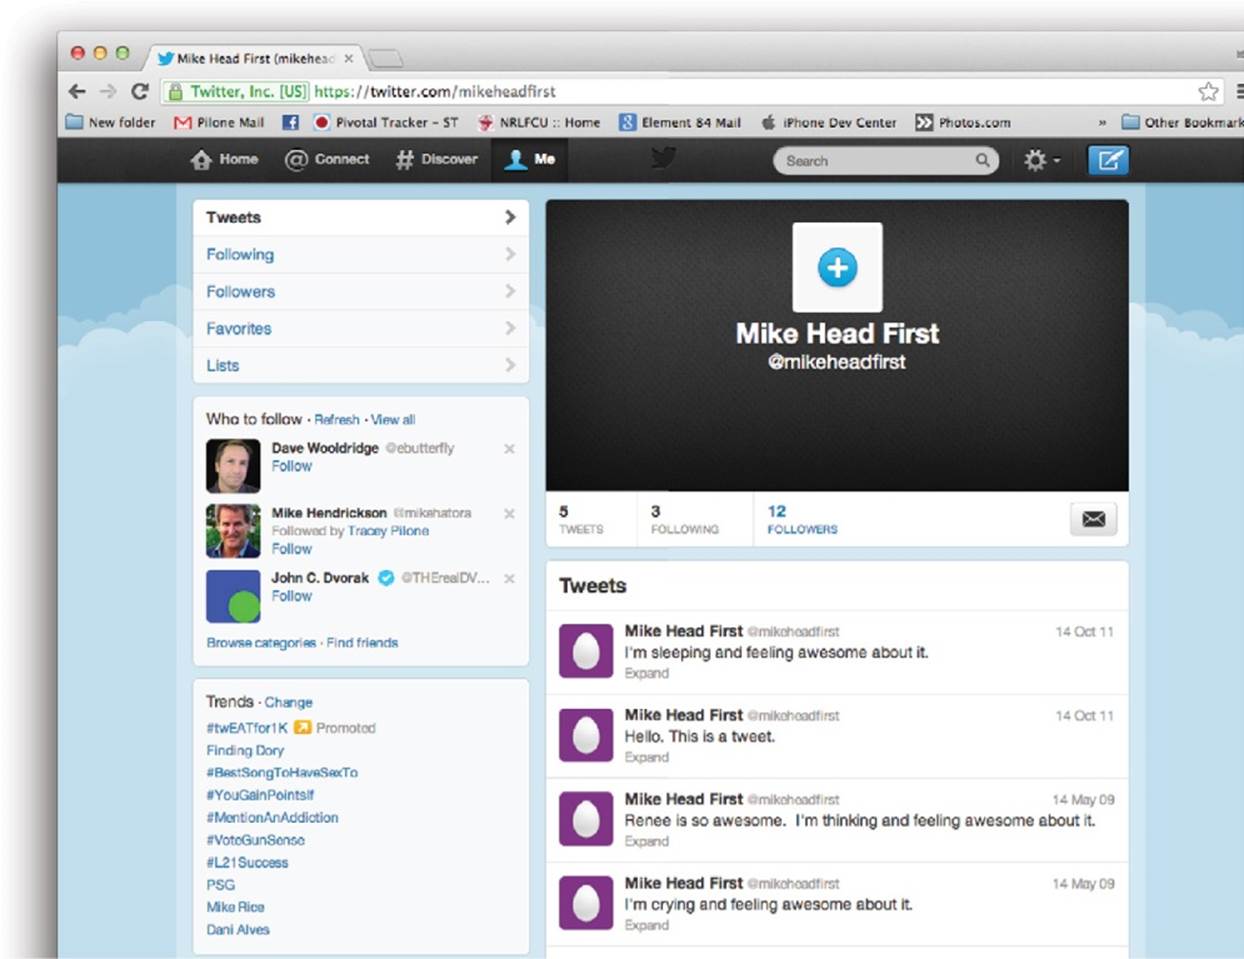Bookmark the page with the star icon
1244x959 pixels.
(1209, 91)
